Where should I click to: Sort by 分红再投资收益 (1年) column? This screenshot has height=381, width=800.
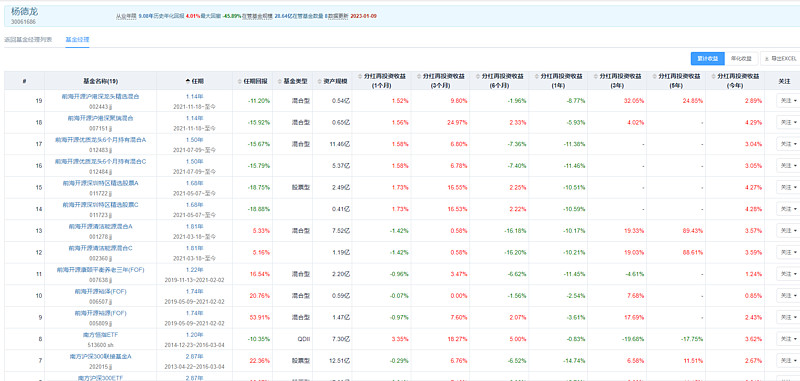558,80
